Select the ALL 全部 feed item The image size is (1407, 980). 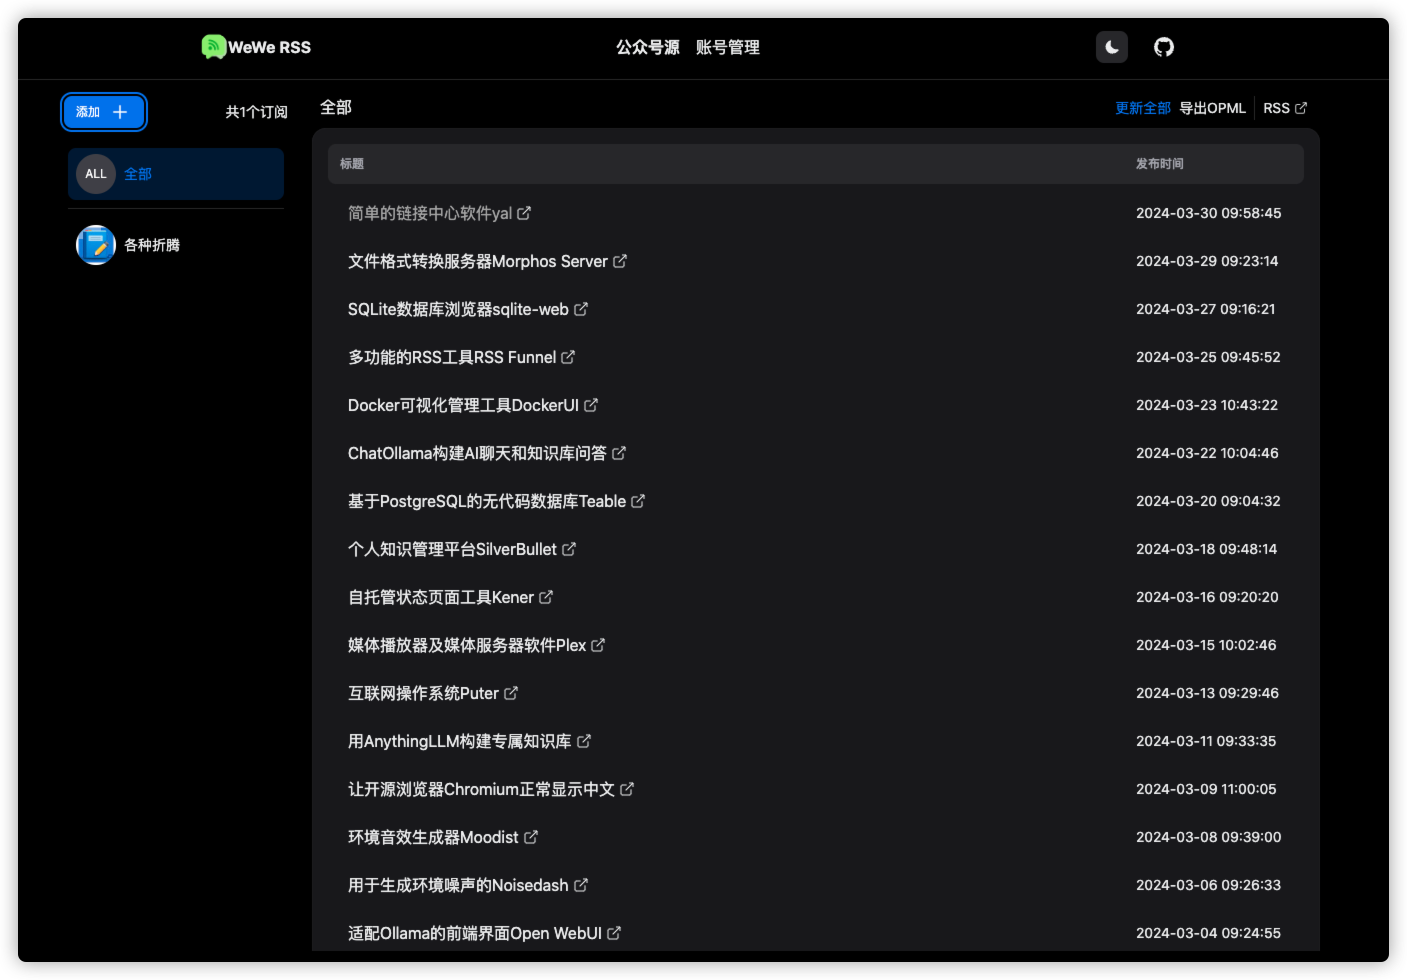point(176,174)
